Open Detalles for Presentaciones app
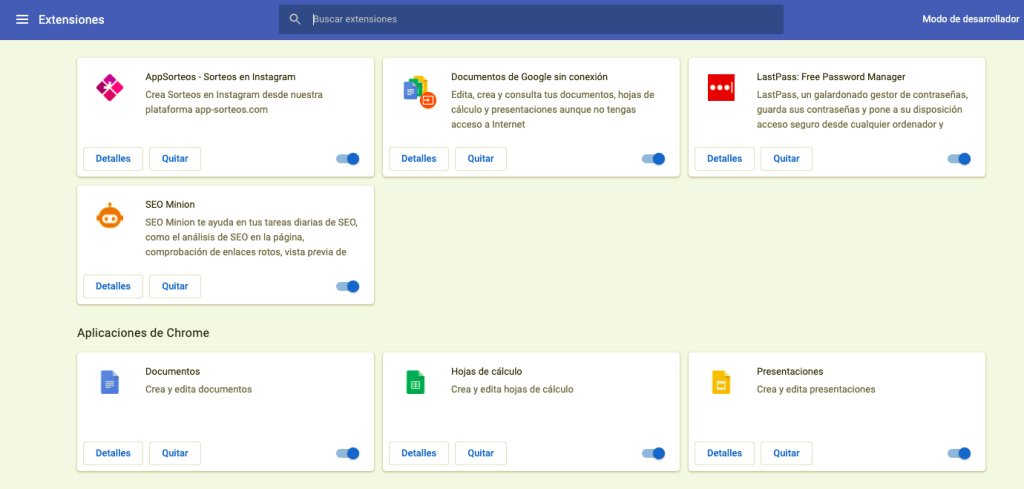This screenshot has height=489, width=1024. (x=724, y=453)
